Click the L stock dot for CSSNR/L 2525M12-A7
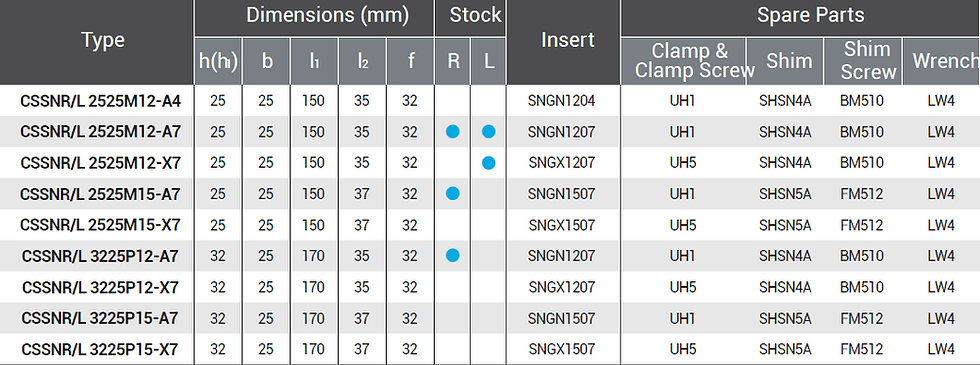This screenshot has width=980, height=365. click(x=489, y=132)
